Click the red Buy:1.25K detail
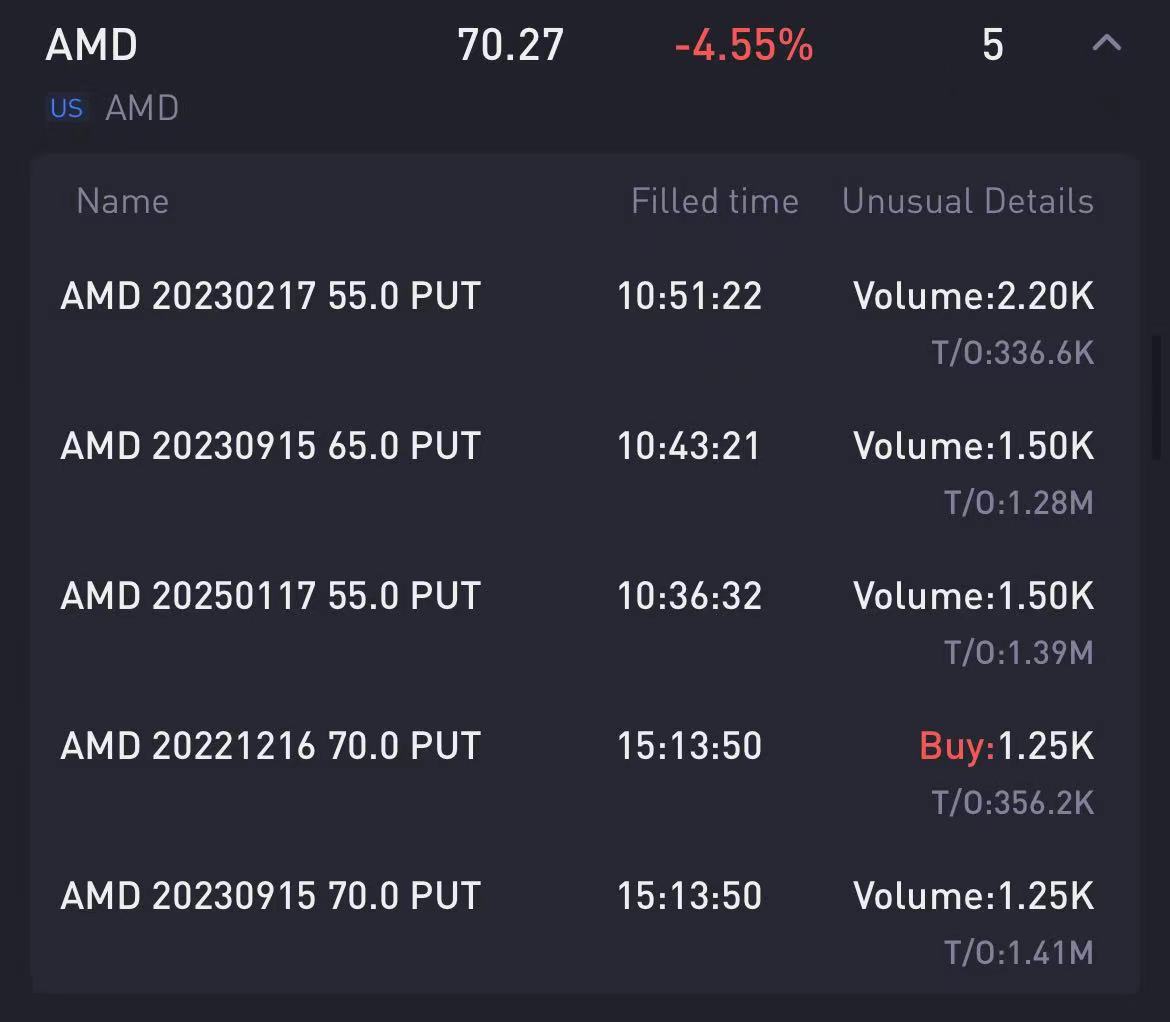The image size is (1170, 1022). tap(1006, 746)
